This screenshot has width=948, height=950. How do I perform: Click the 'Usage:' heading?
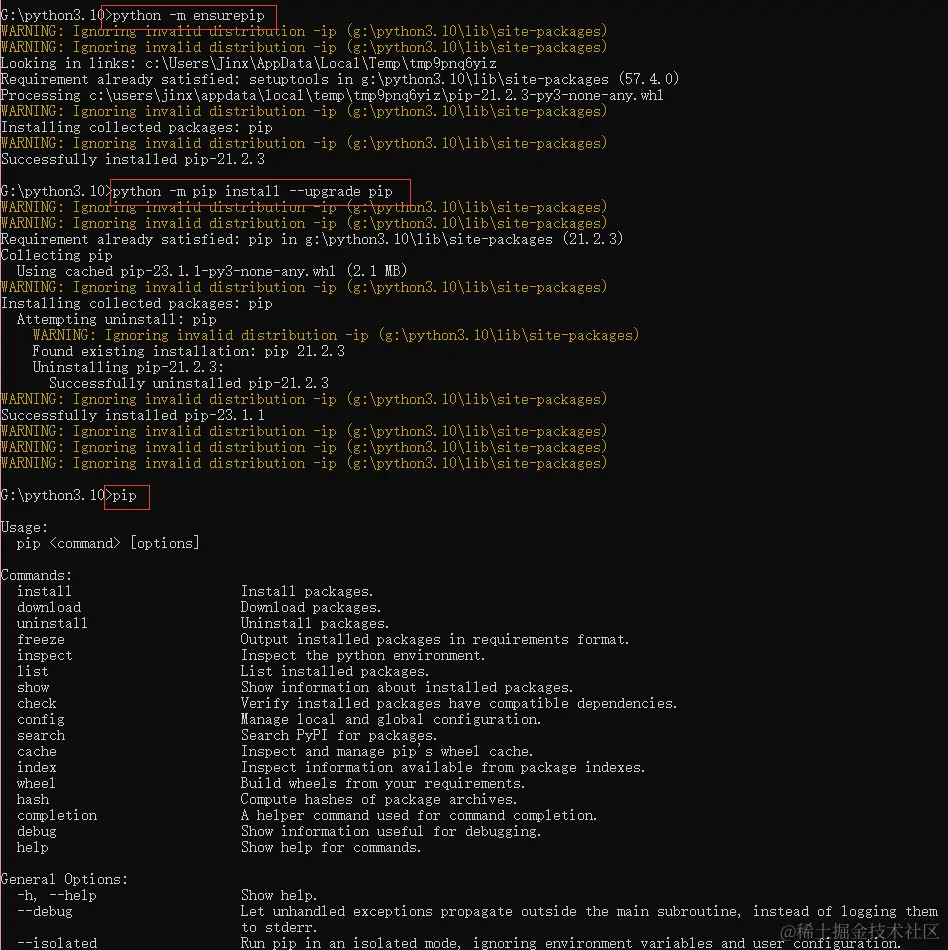(x=24, y=527)
